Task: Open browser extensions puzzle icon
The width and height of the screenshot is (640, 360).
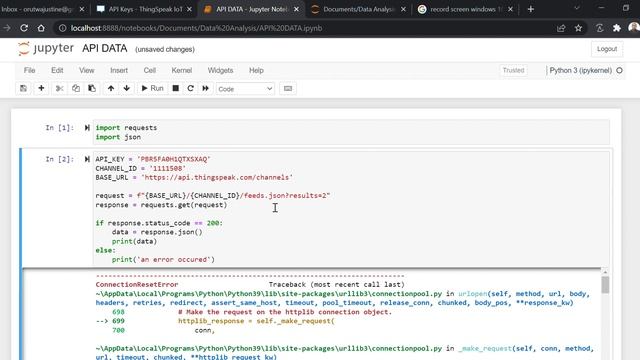Action: [x=617, y=28]
